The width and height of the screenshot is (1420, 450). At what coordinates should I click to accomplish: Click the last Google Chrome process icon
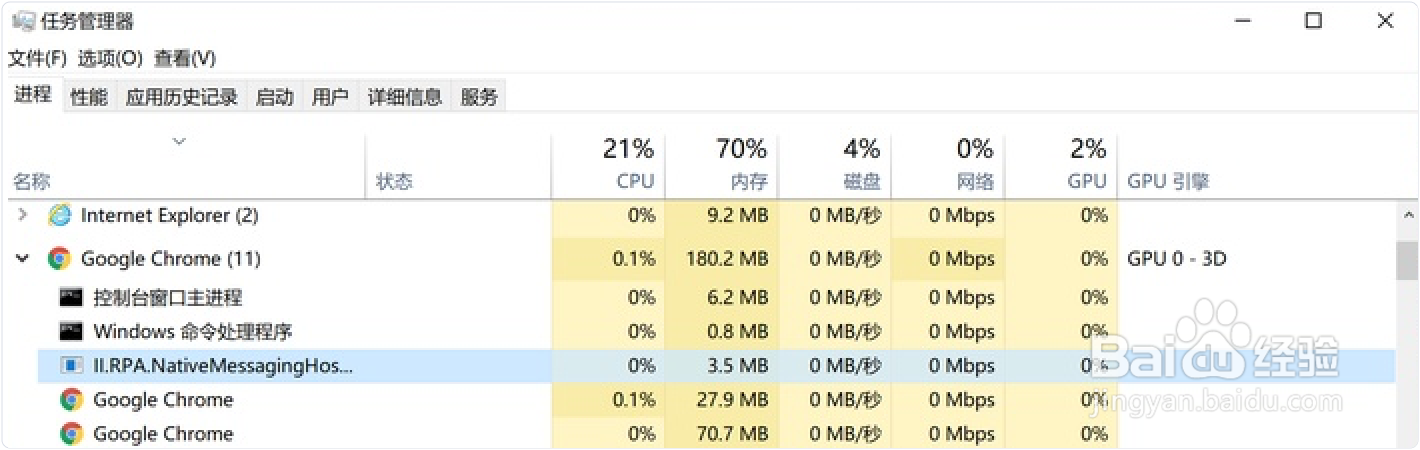71,434
